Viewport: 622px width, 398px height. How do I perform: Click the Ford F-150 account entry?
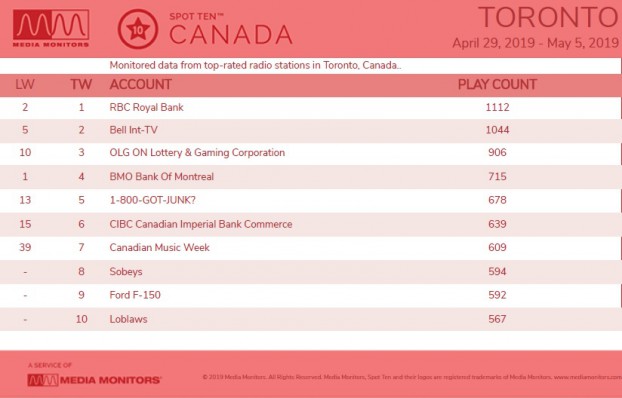click(x=135, y=295)
